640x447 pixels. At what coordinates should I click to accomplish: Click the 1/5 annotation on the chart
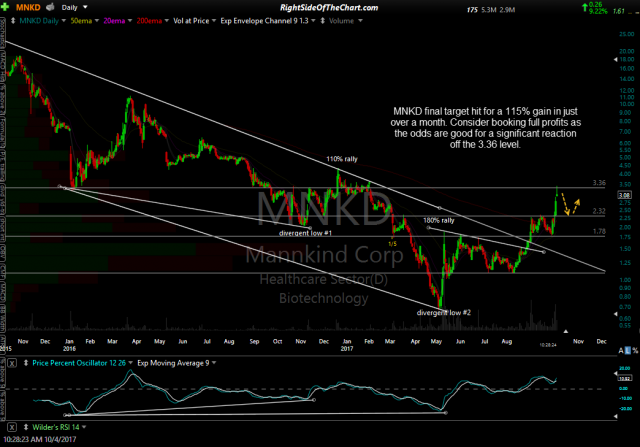[392, 244]
